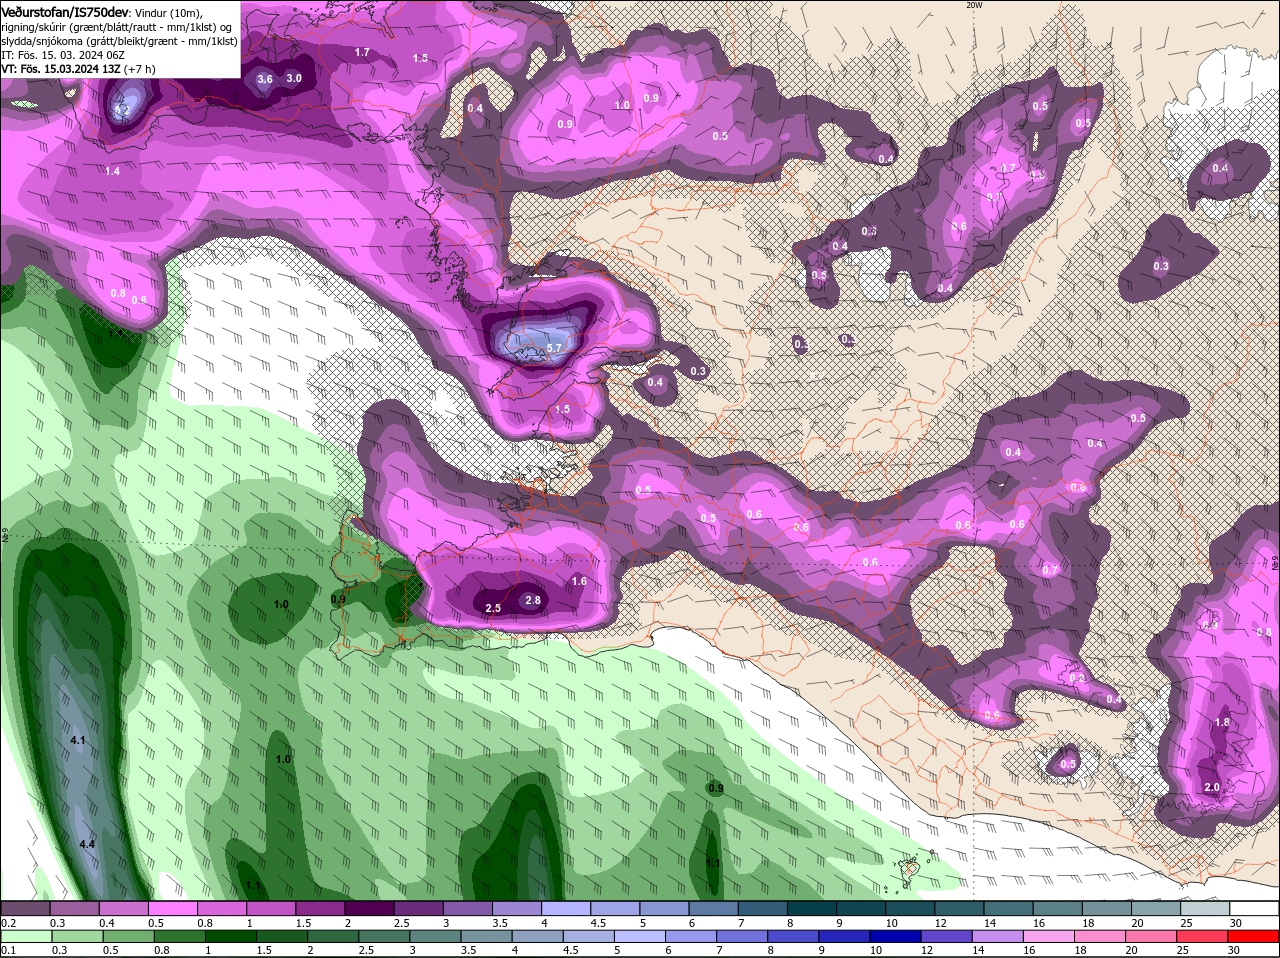The height and width of the screenshot is (958, 1280).
Task: Click the 5.7 snowfall peak value on the map
Action: 556,348
